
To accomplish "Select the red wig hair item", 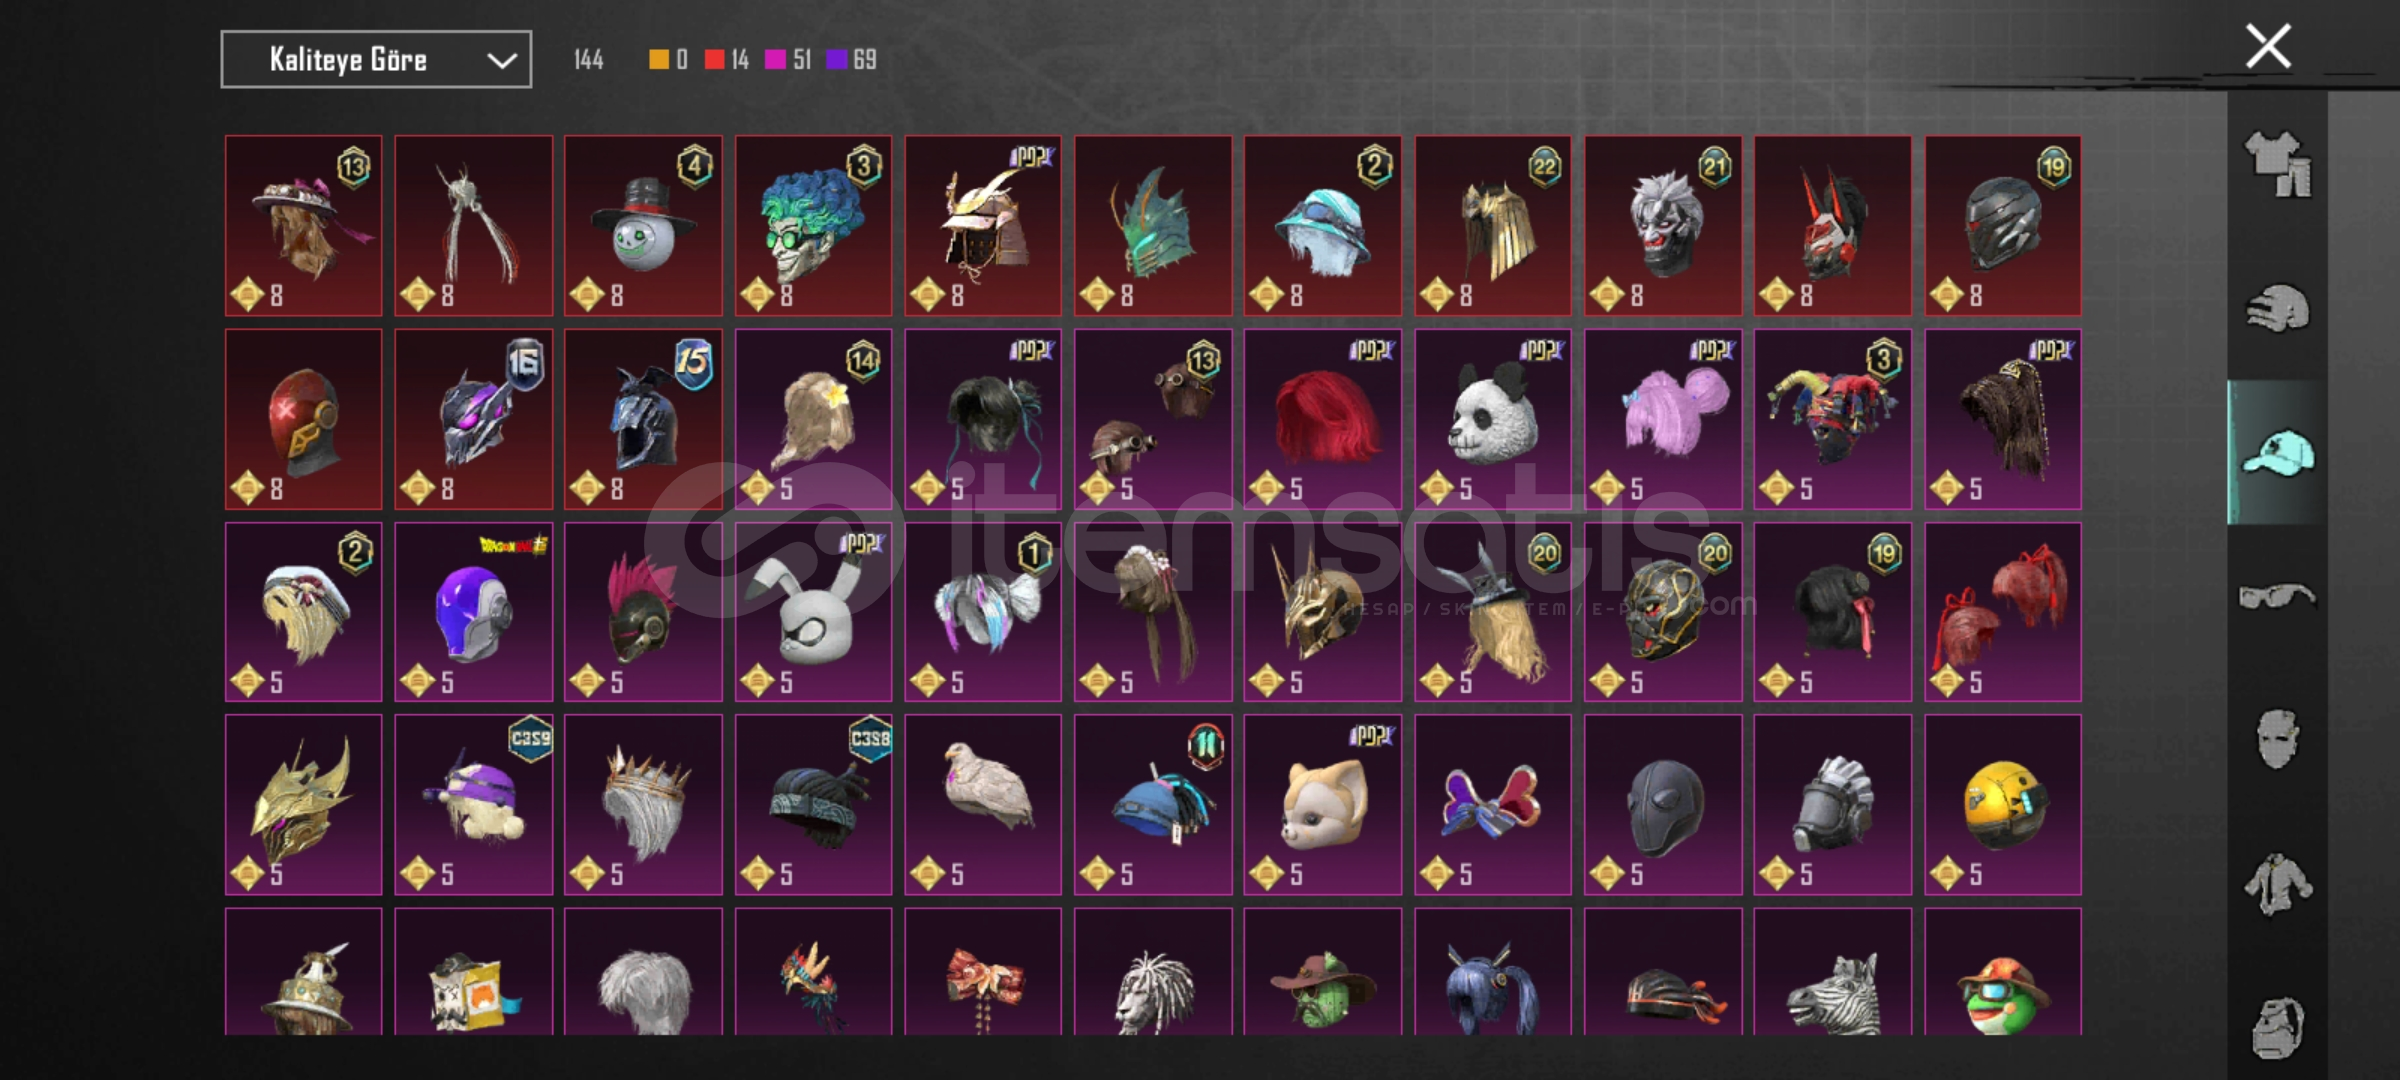I will [x=1322, y=420].
